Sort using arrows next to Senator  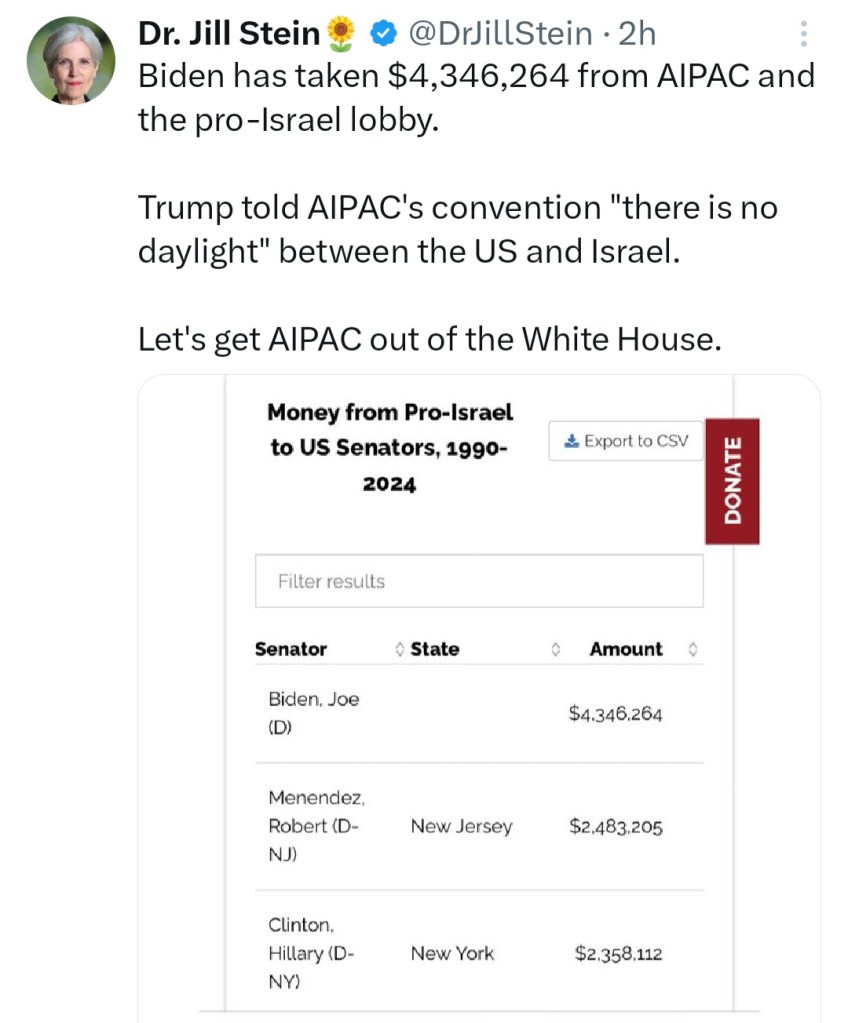pos(400,650)
